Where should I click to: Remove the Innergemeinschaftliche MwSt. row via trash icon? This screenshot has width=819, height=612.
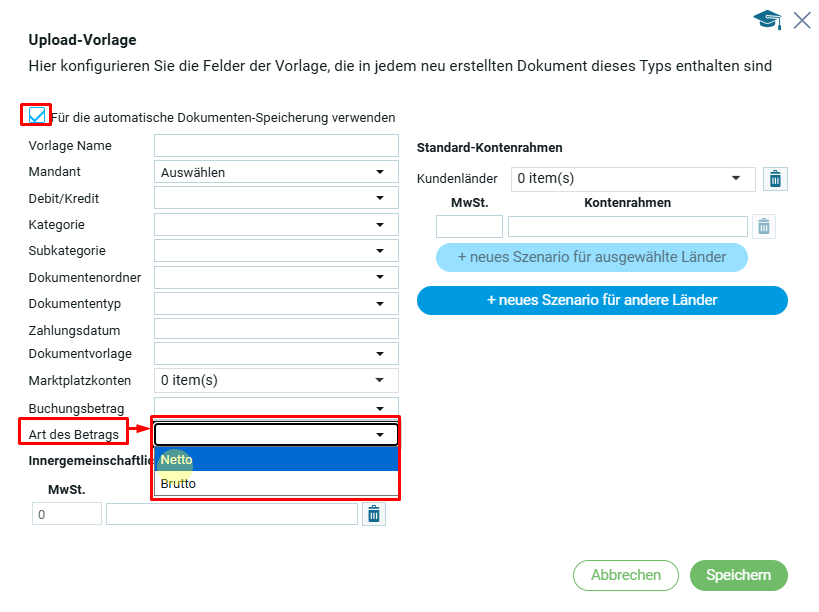point(373,514)
